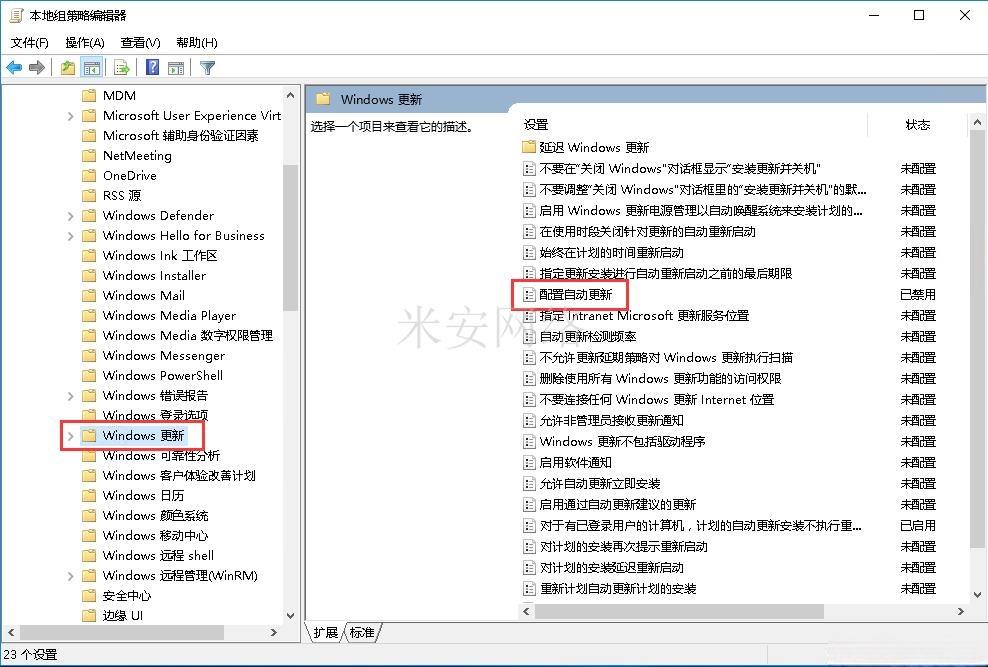Toggle the show/hide action pane icon

click(176, 67)
